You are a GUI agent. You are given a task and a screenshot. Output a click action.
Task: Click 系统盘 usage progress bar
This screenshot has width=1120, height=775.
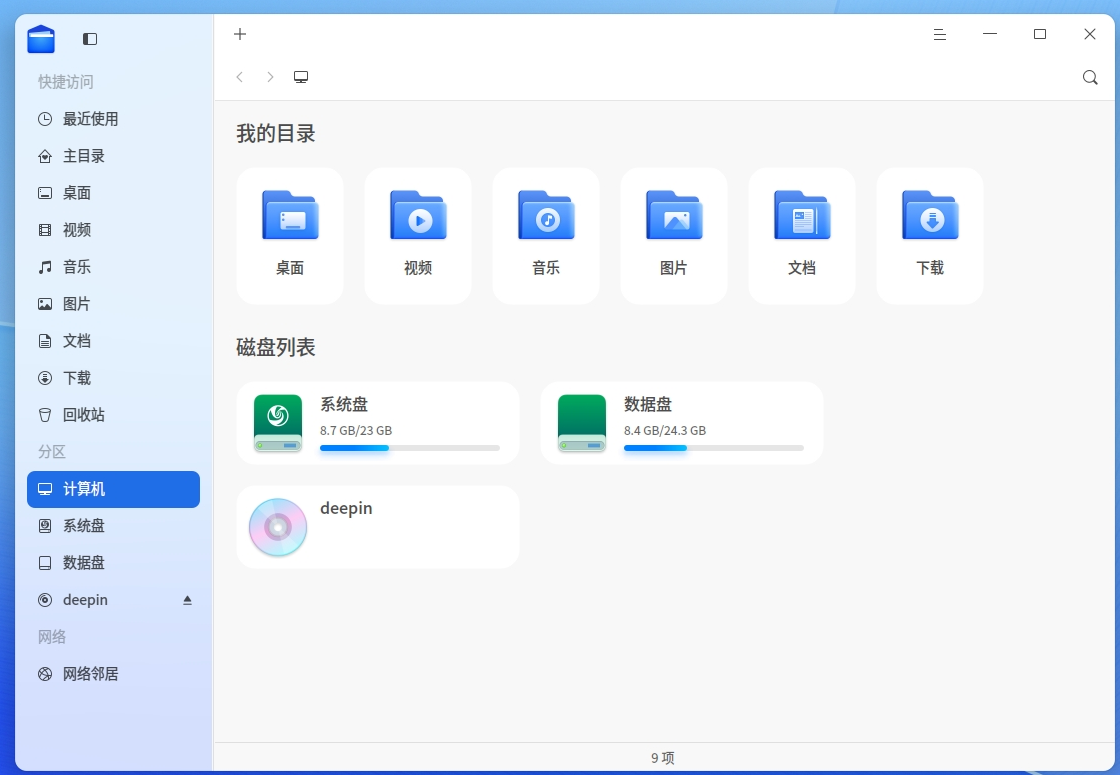coord(410,448)
